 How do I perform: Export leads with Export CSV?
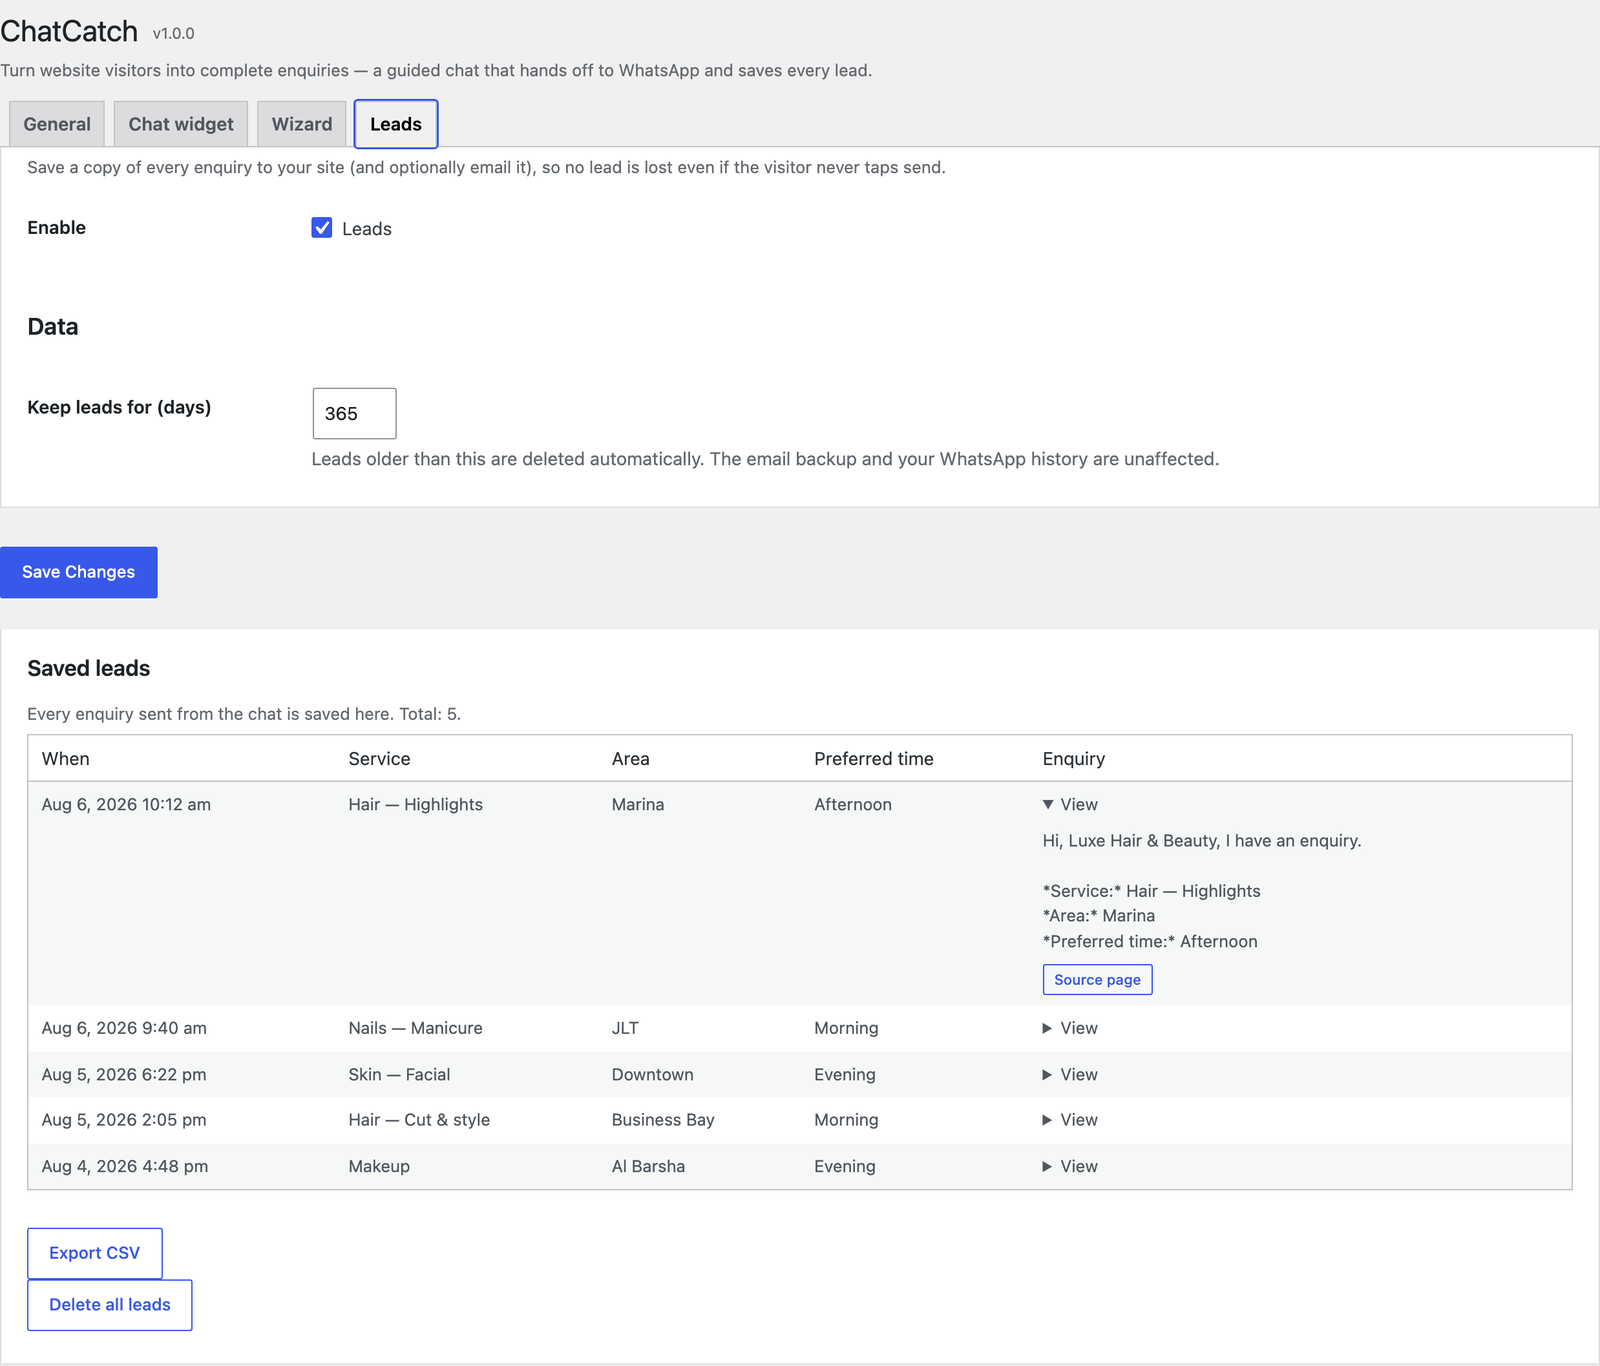tap(95, 1253)
